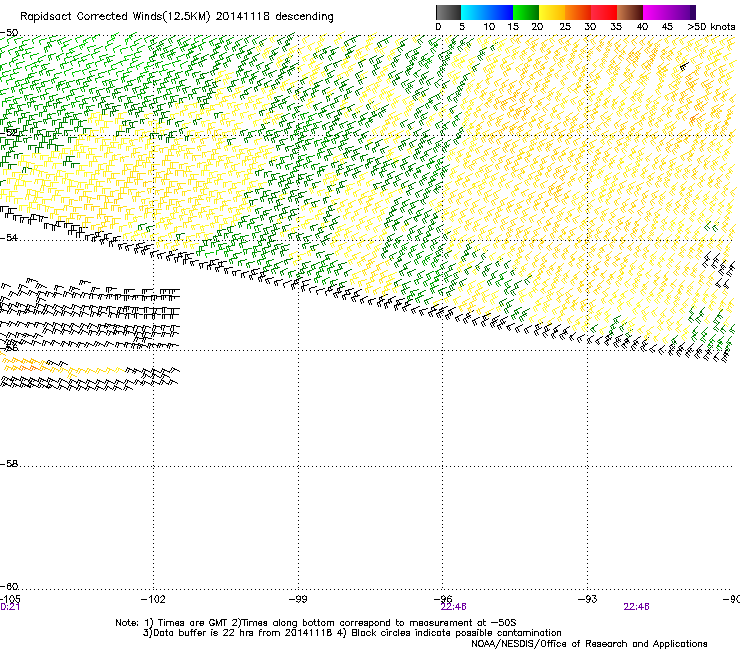740x650 pixels.
Task: Click the '25' legend tick label
Action: (565, 27)
